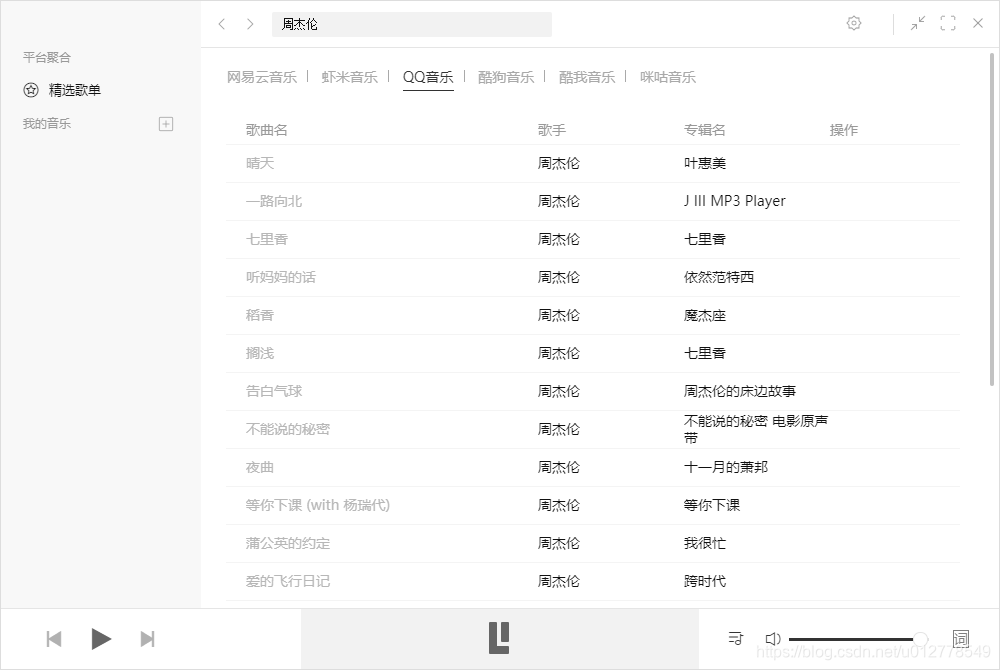Screen dimensions: 1000x670
Task: Click the 等你下课 album name
Action: click(712, 505)
